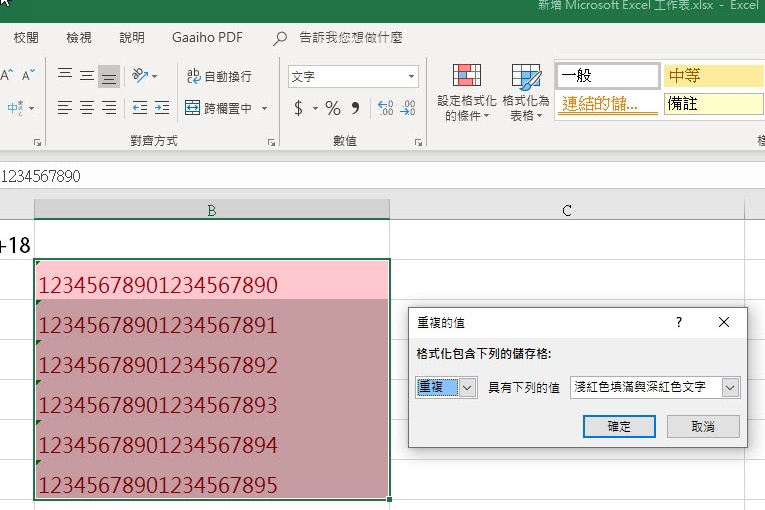Choose the 連結的儲... cell style
This screenshot has width=765, height=510.
(608, 103)
